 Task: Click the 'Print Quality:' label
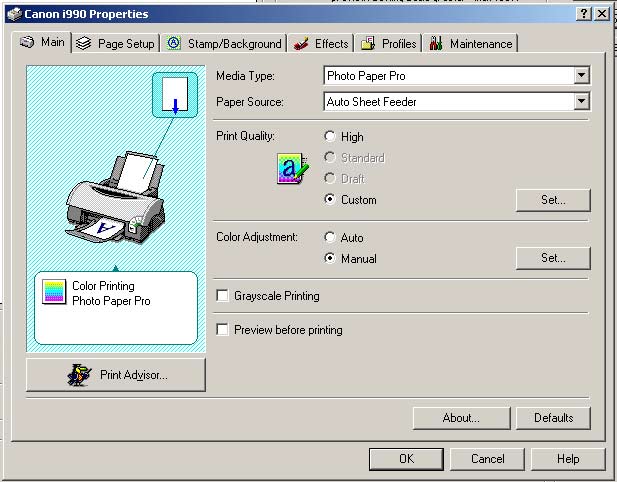tap(245, 136)
